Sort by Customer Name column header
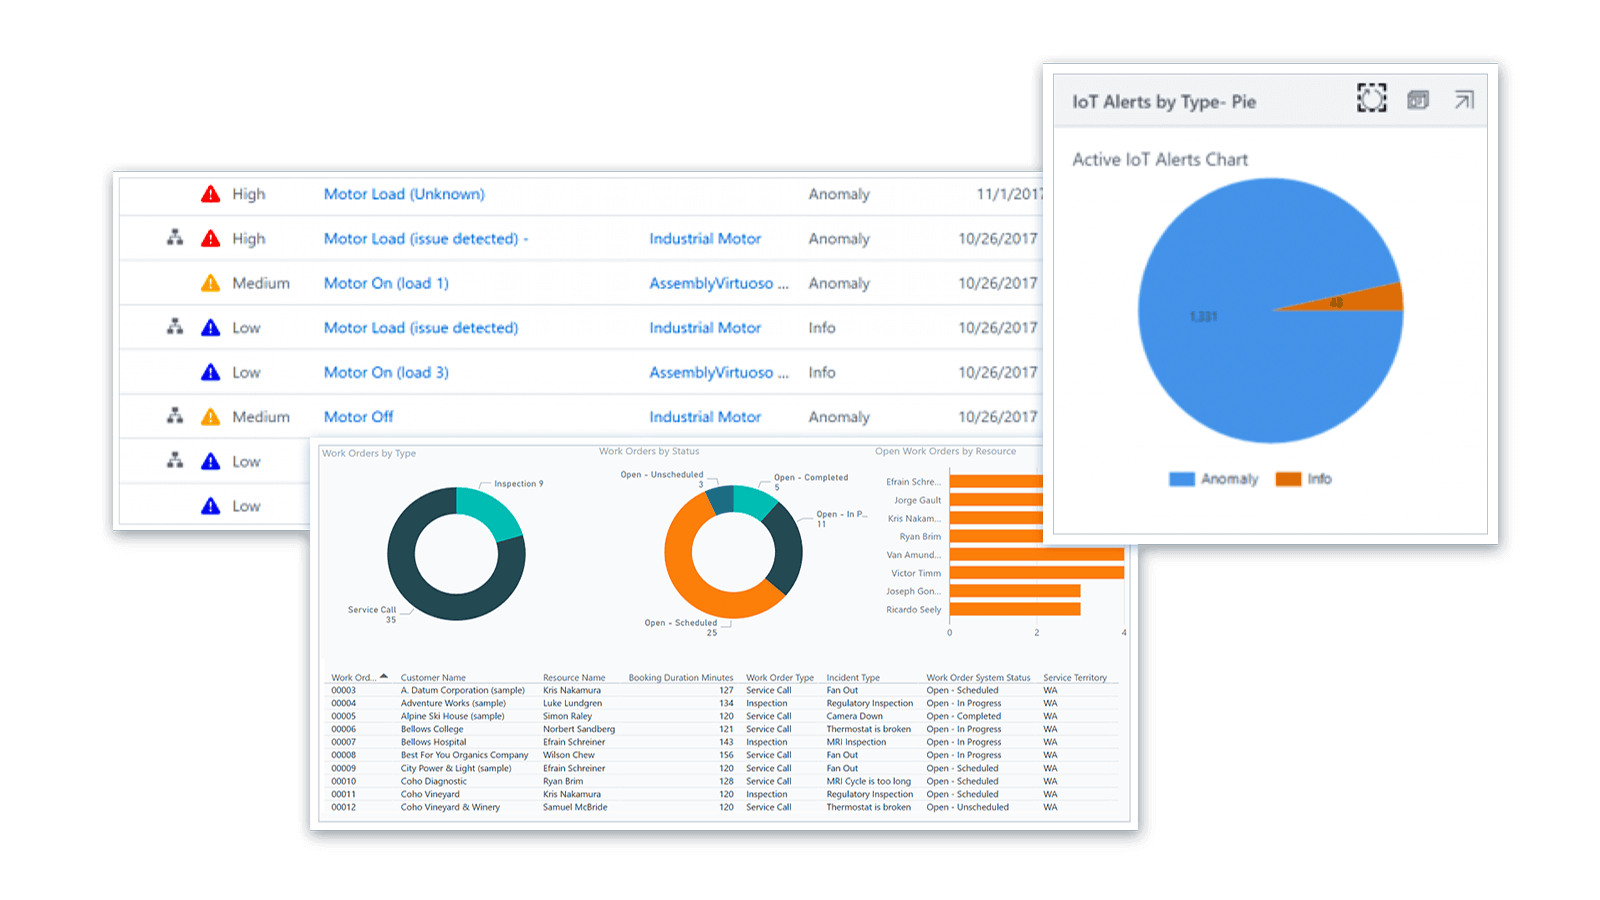 (433, 677)
